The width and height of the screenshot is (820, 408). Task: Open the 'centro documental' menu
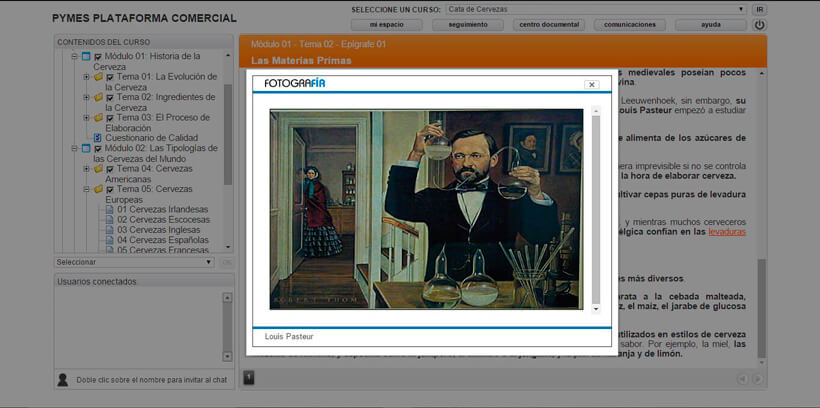549,25
